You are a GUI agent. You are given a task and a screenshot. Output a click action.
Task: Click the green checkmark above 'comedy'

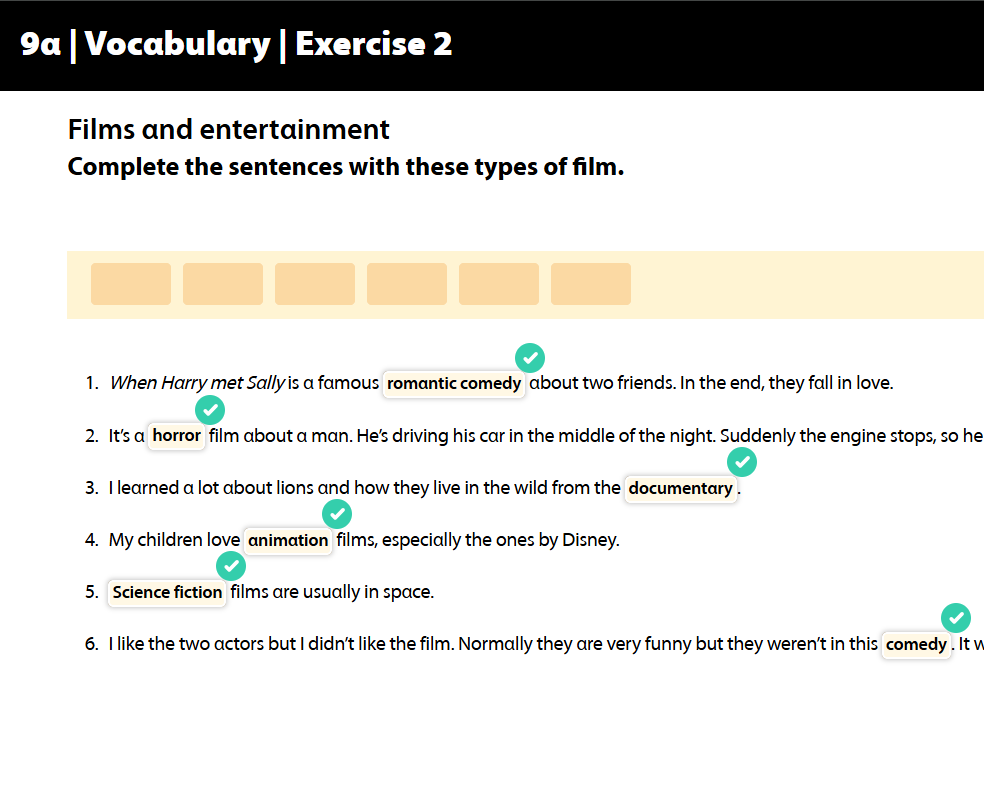click(956, 618)
